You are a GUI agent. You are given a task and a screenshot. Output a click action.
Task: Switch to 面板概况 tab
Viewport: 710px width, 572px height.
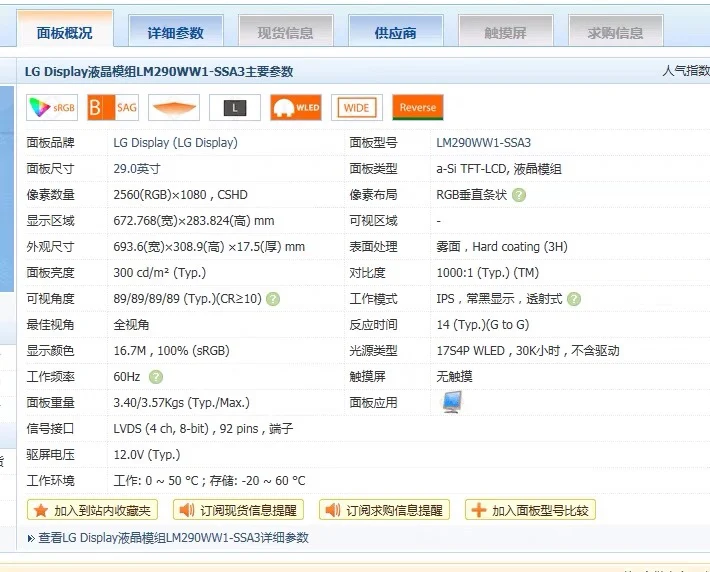click(65, 30)
